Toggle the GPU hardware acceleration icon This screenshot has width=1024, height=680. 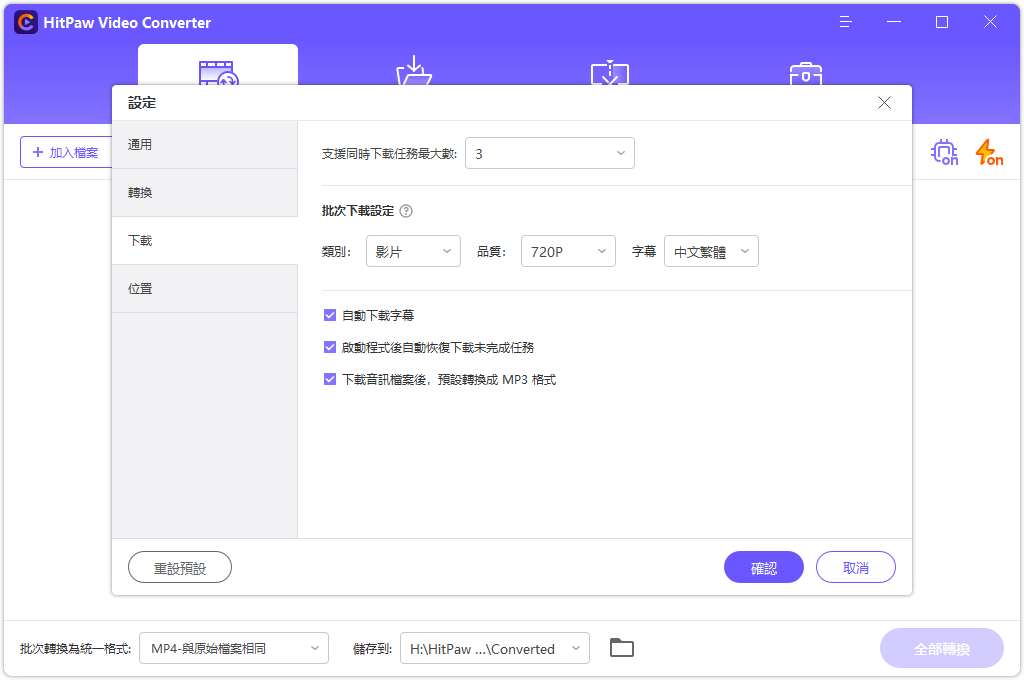[x=944, y=152]
